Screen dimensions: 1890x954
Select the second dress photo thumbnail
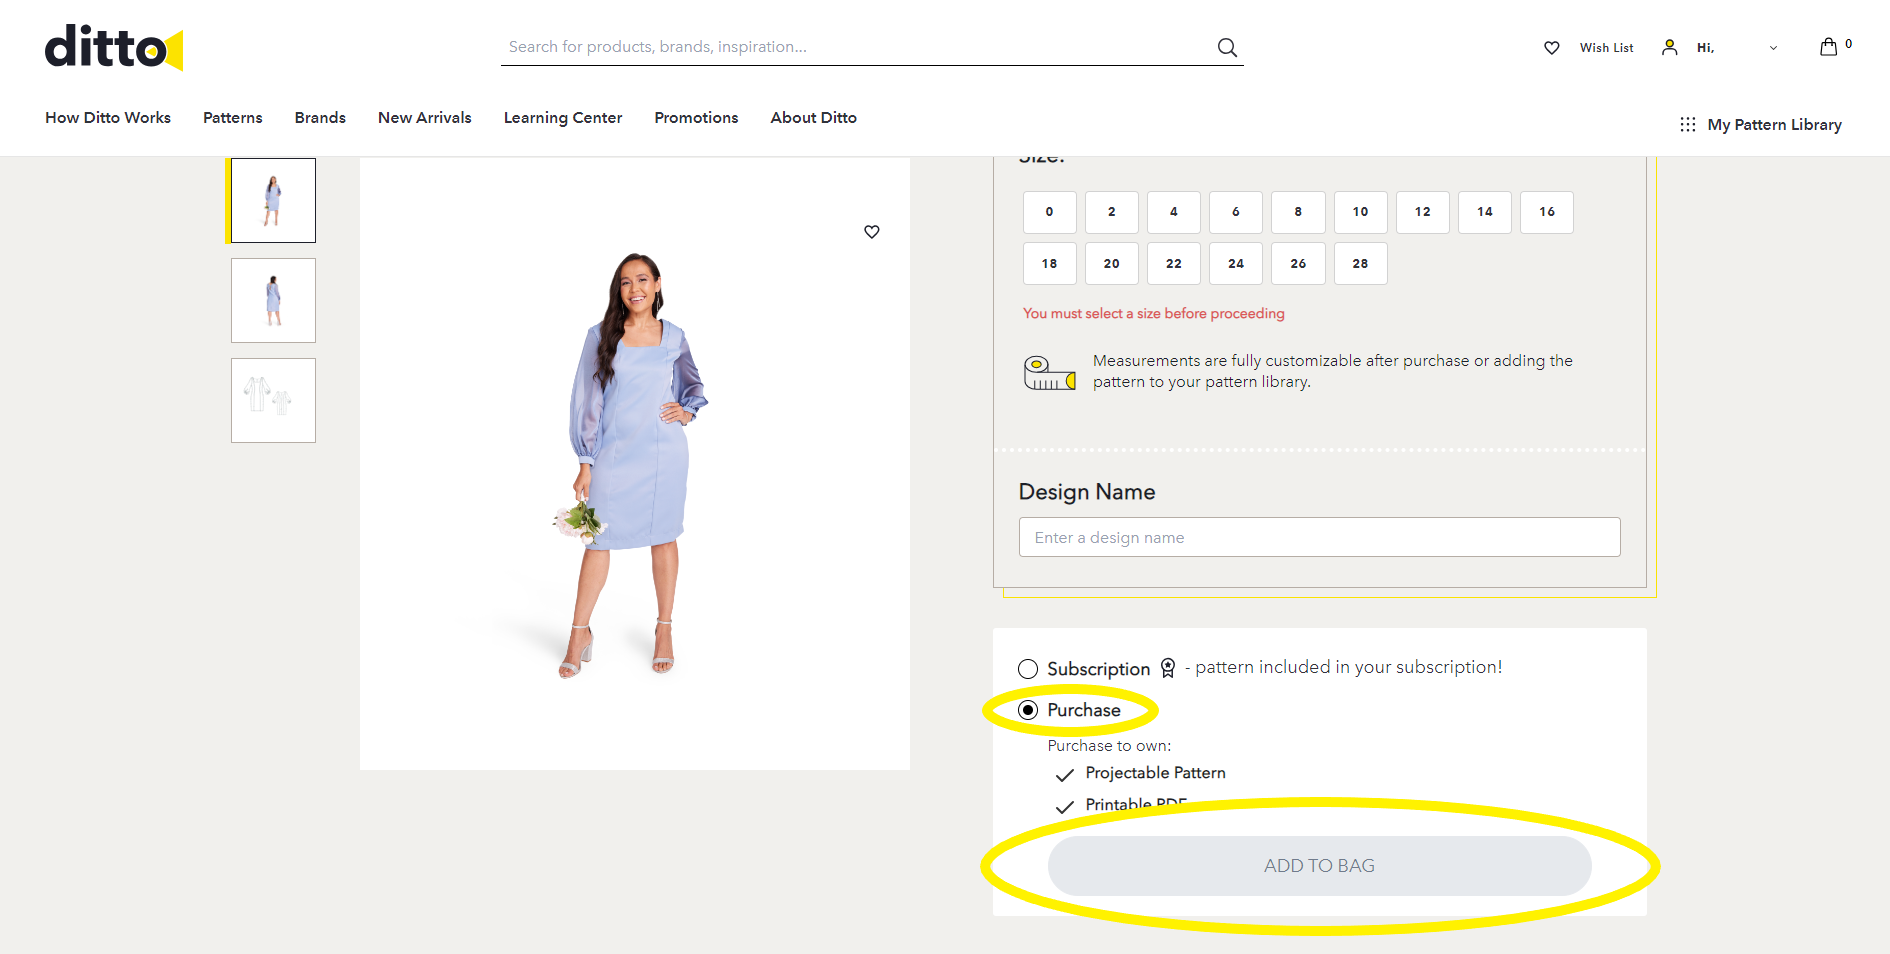pyautogui.click(x=273, y=301)
